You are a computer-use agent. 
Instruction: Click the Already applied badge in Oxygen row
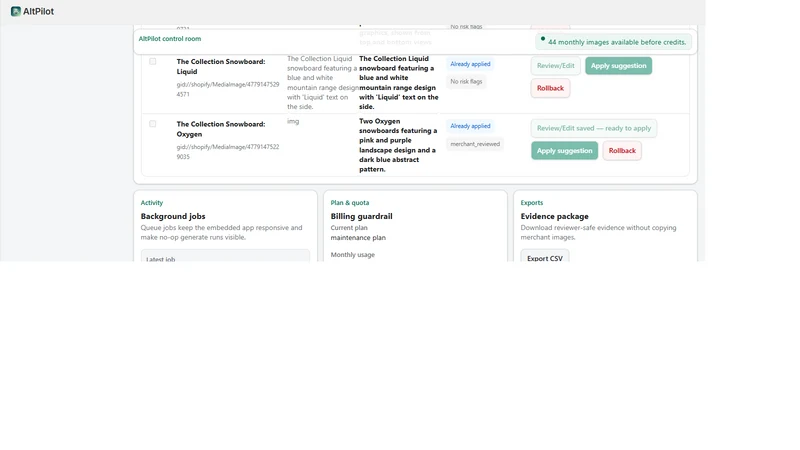tap(470, 126)
